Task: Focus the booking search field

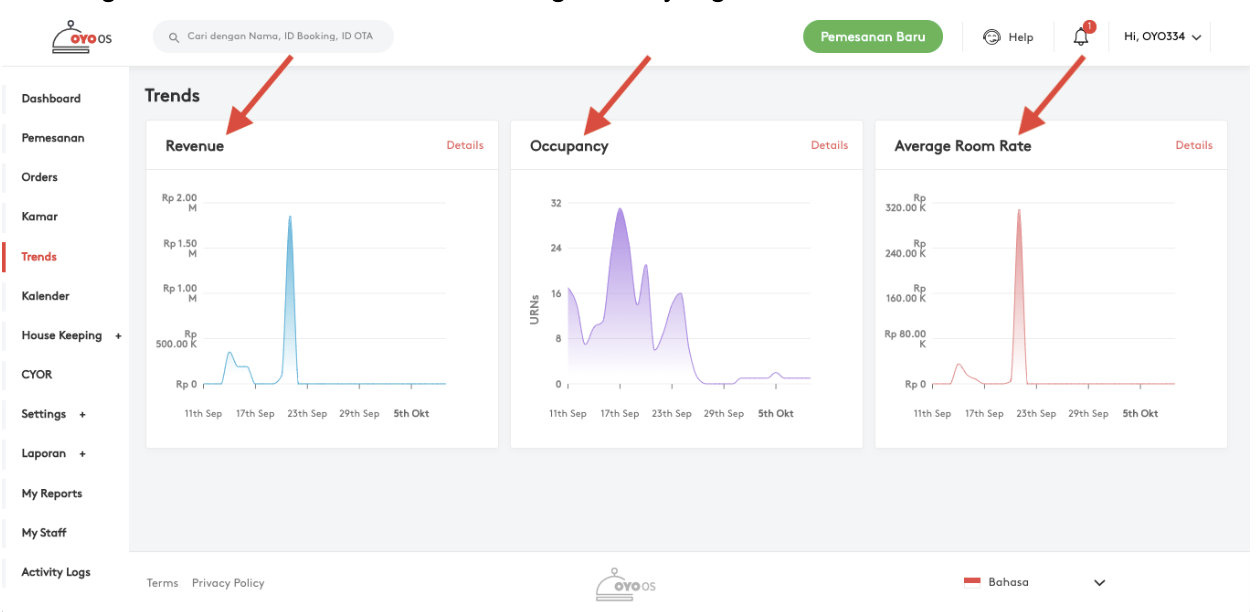Action: coord(273,37)
